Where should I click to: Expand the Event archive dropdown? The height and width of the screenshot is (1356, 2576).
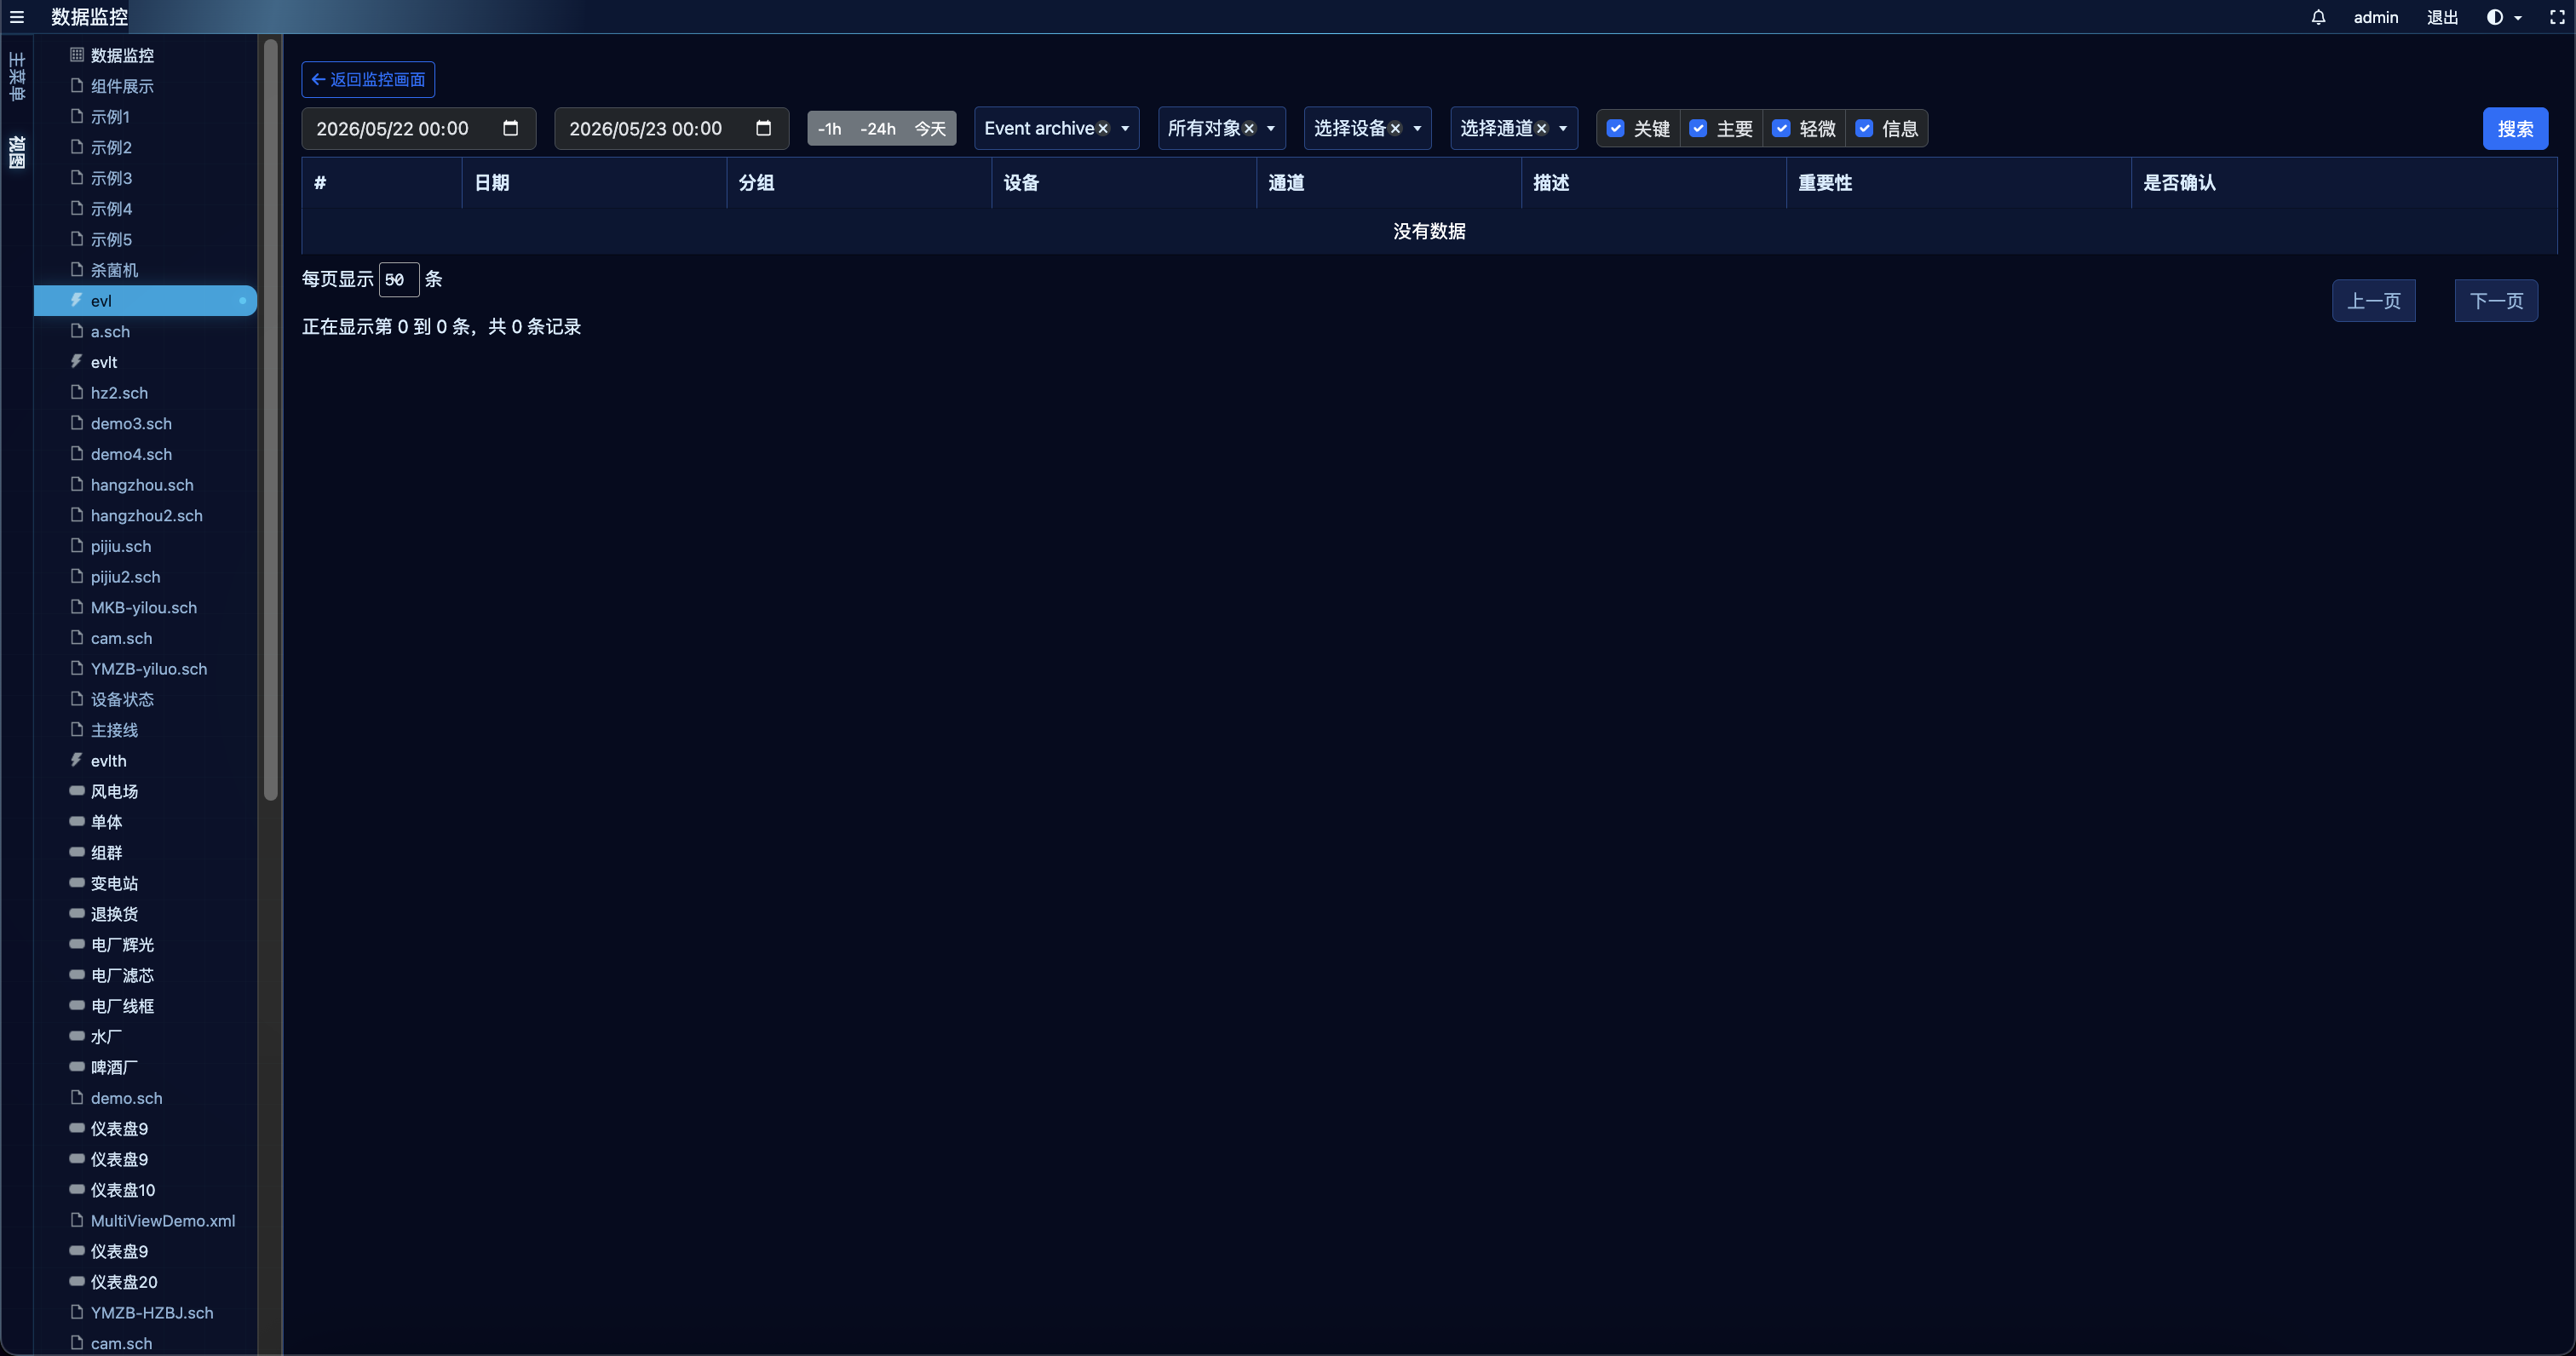(x=1125, y=129)
